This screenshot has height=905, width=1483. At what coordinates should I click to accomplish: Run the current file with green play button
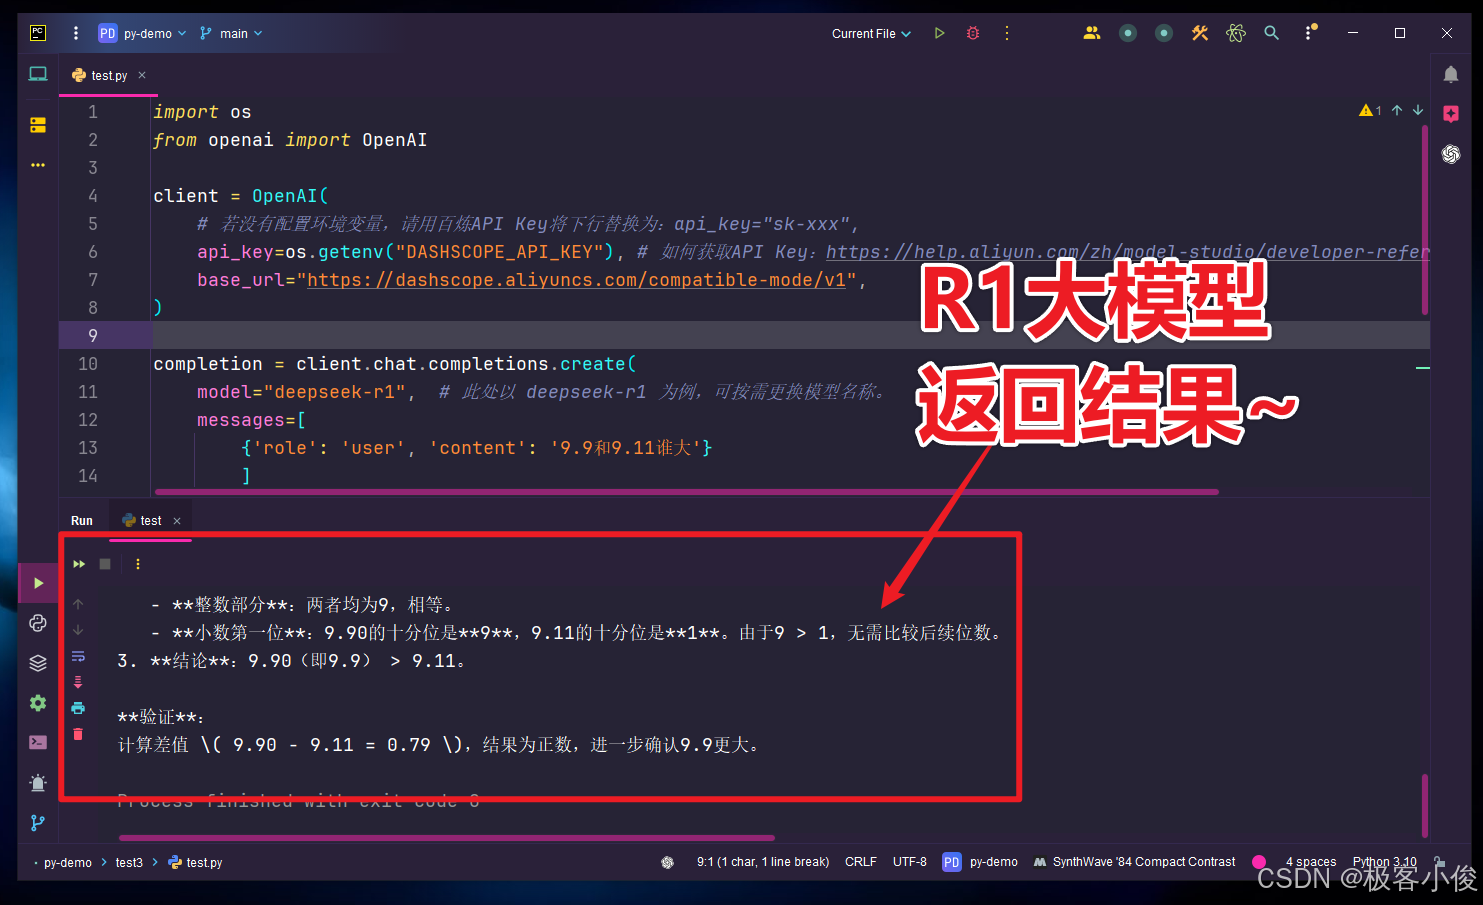(x=939, y=33)
